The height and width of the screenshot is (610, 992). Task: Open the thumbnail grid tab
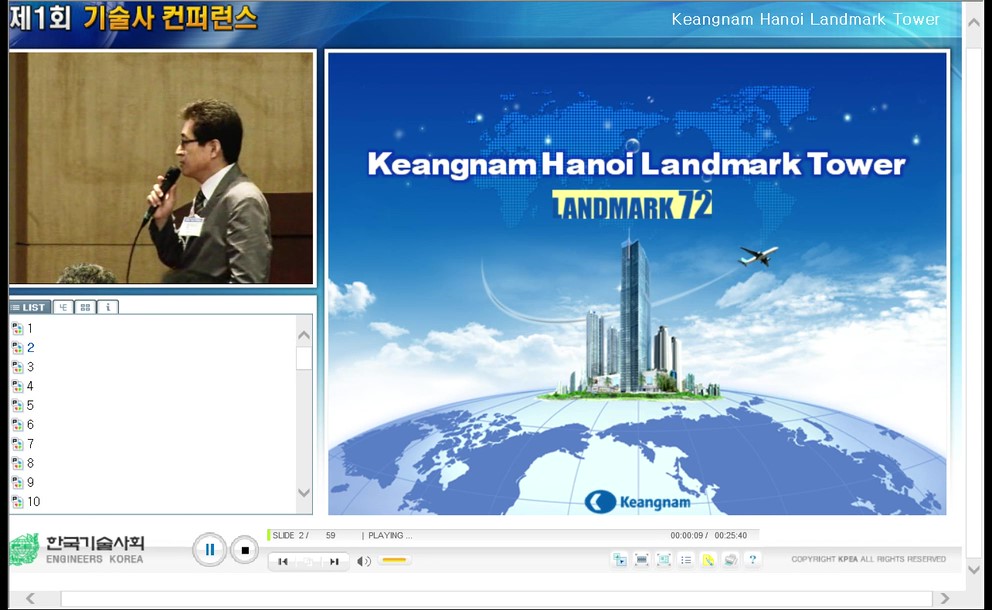(86, 307)
